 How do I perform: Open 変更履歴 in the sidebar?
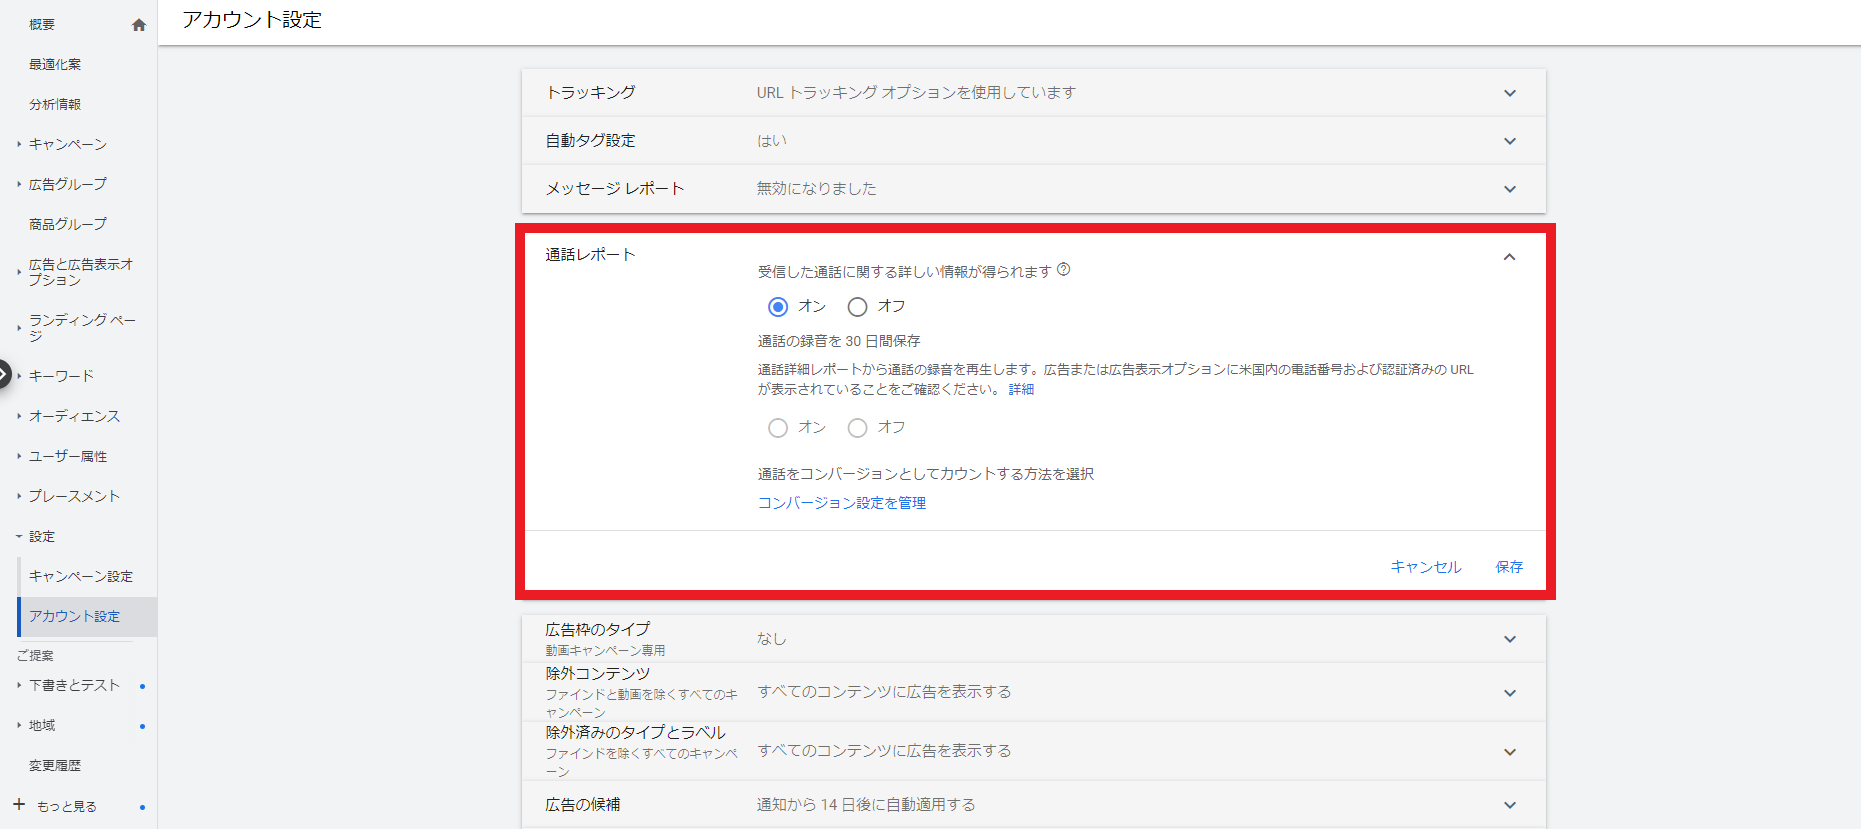[55, 765]
